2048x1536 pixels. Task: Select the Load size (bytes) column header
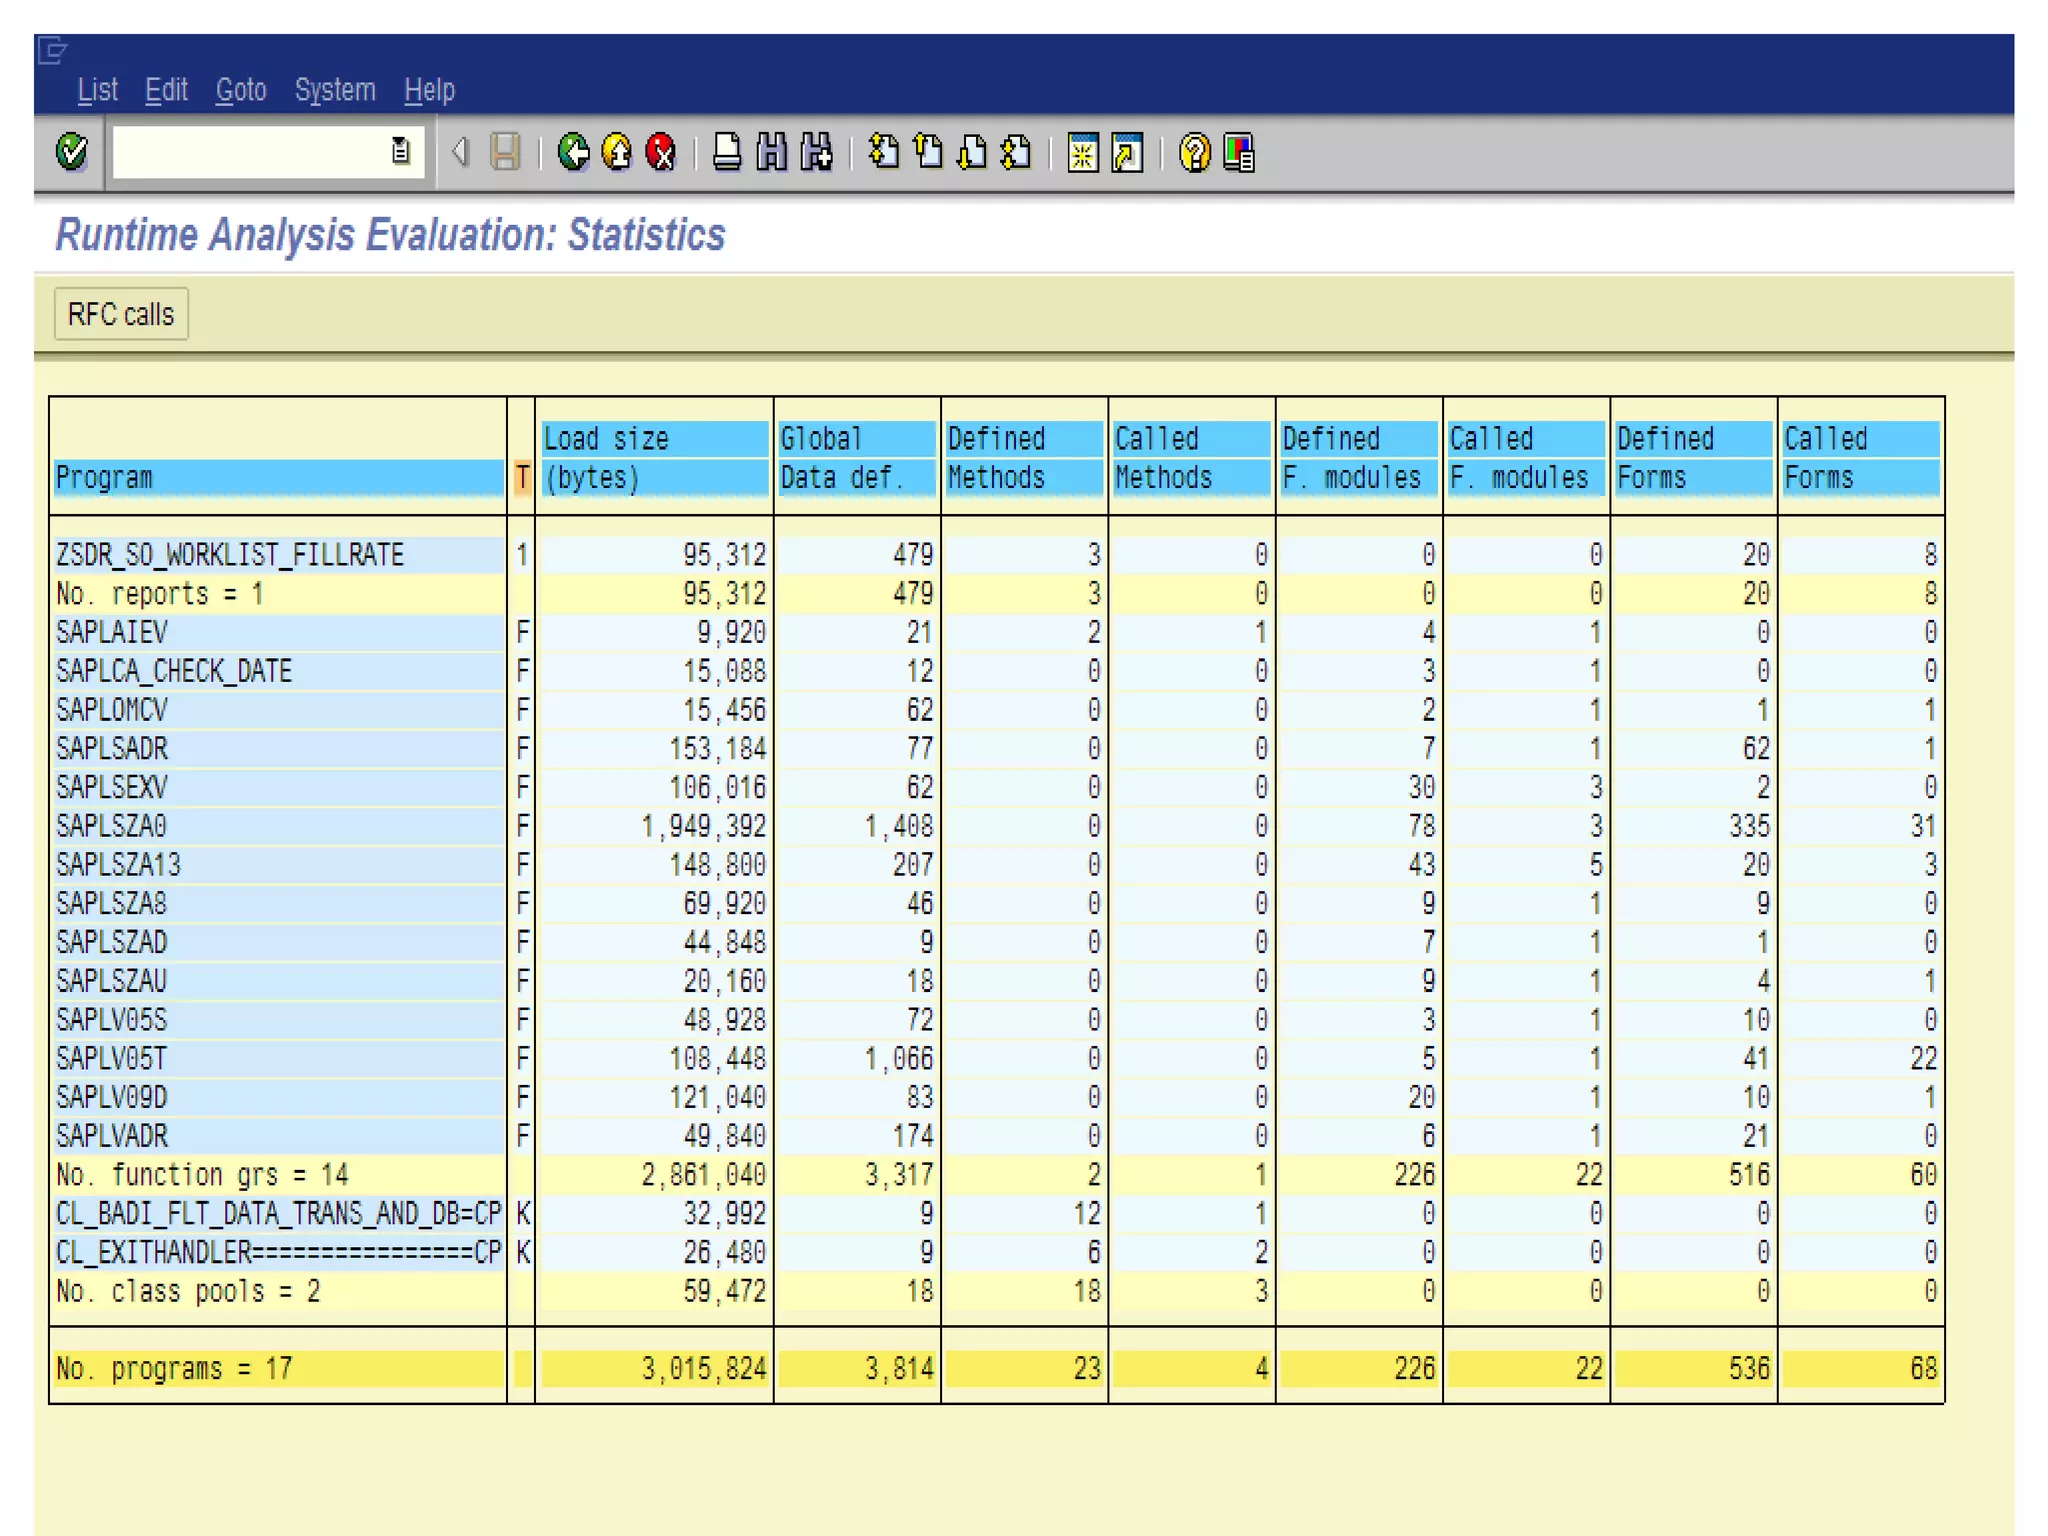(654, 458)
